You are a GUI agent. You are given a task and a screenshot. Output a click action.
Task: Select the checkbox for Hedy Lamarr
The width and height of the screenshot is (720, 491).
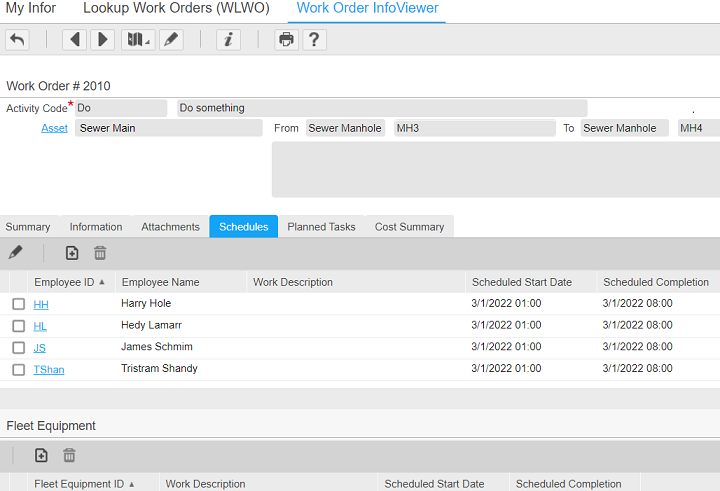[x=18, y=326]
